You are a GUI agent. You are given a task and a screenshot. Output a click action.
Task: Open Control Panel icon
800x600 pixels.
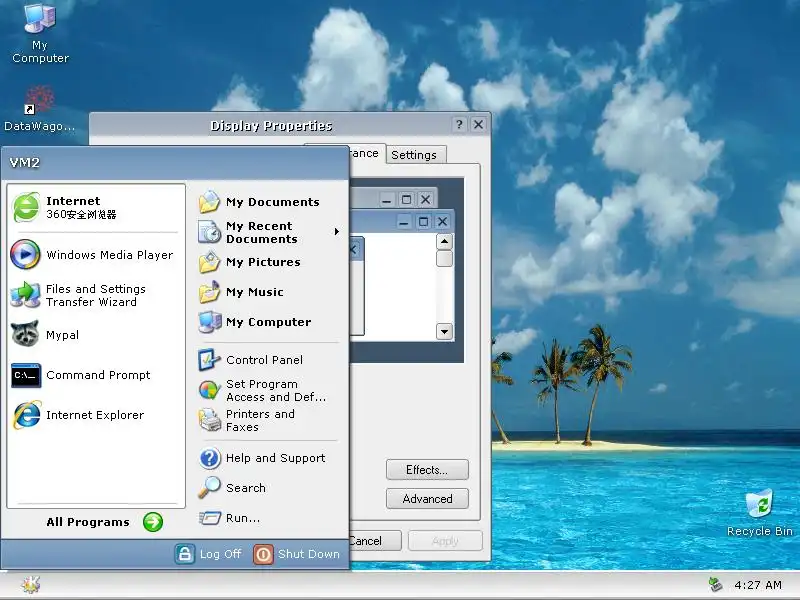[x=209, y=360]
